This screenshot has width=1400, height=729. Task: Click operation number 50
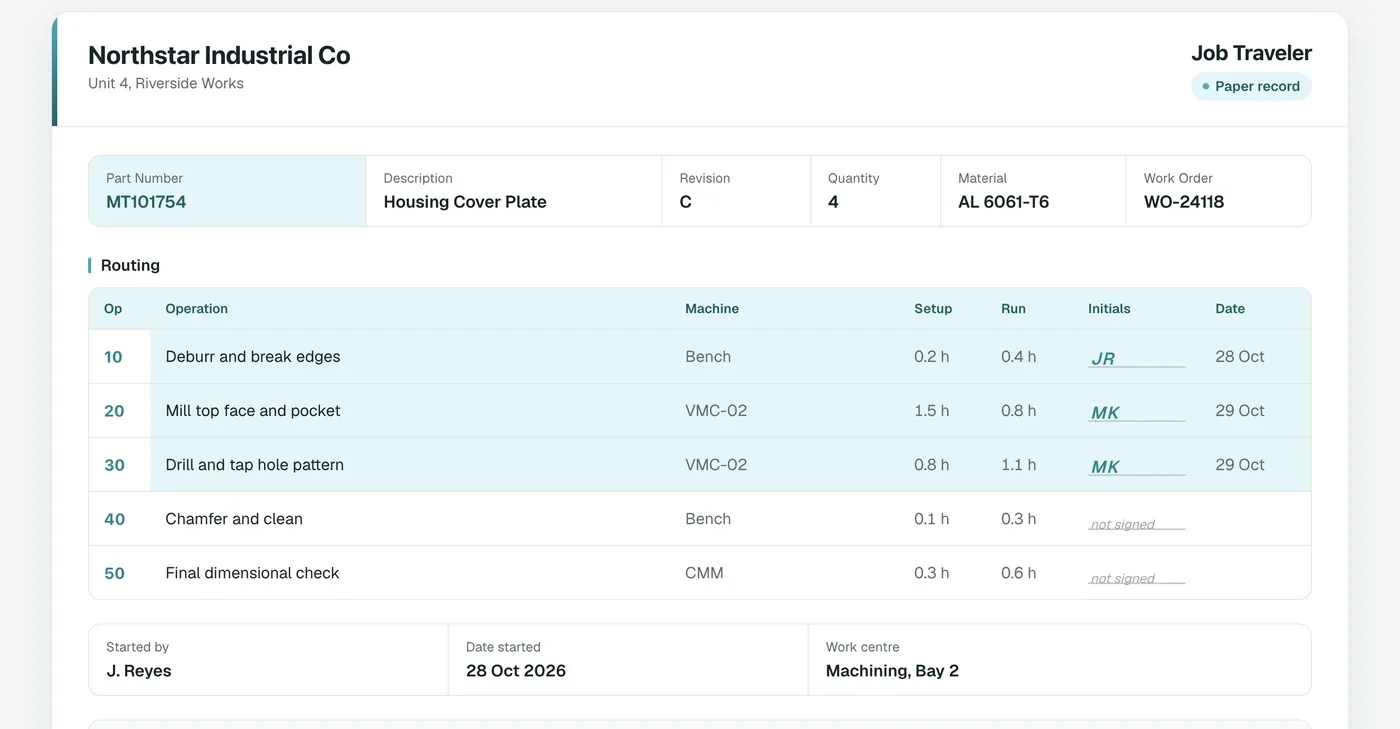coord(114,573)
